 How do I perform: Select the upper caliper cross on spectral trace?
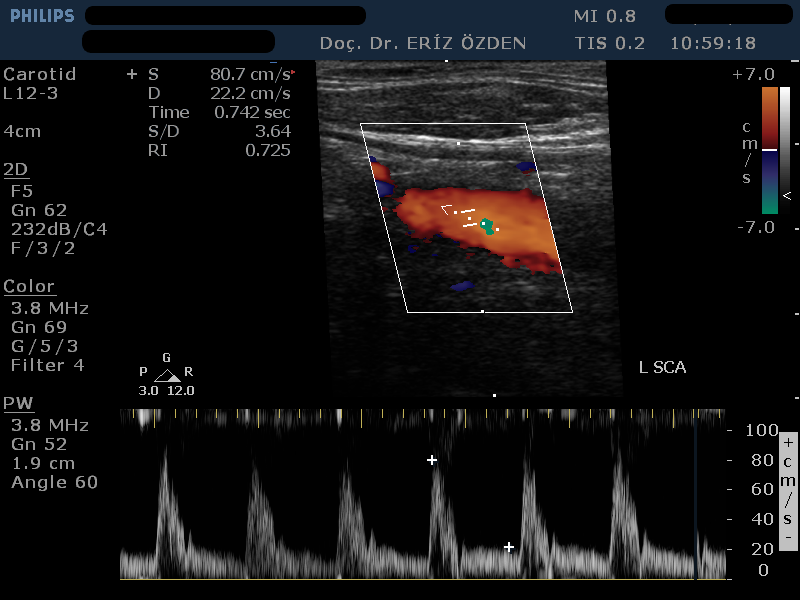coord(432,459)
